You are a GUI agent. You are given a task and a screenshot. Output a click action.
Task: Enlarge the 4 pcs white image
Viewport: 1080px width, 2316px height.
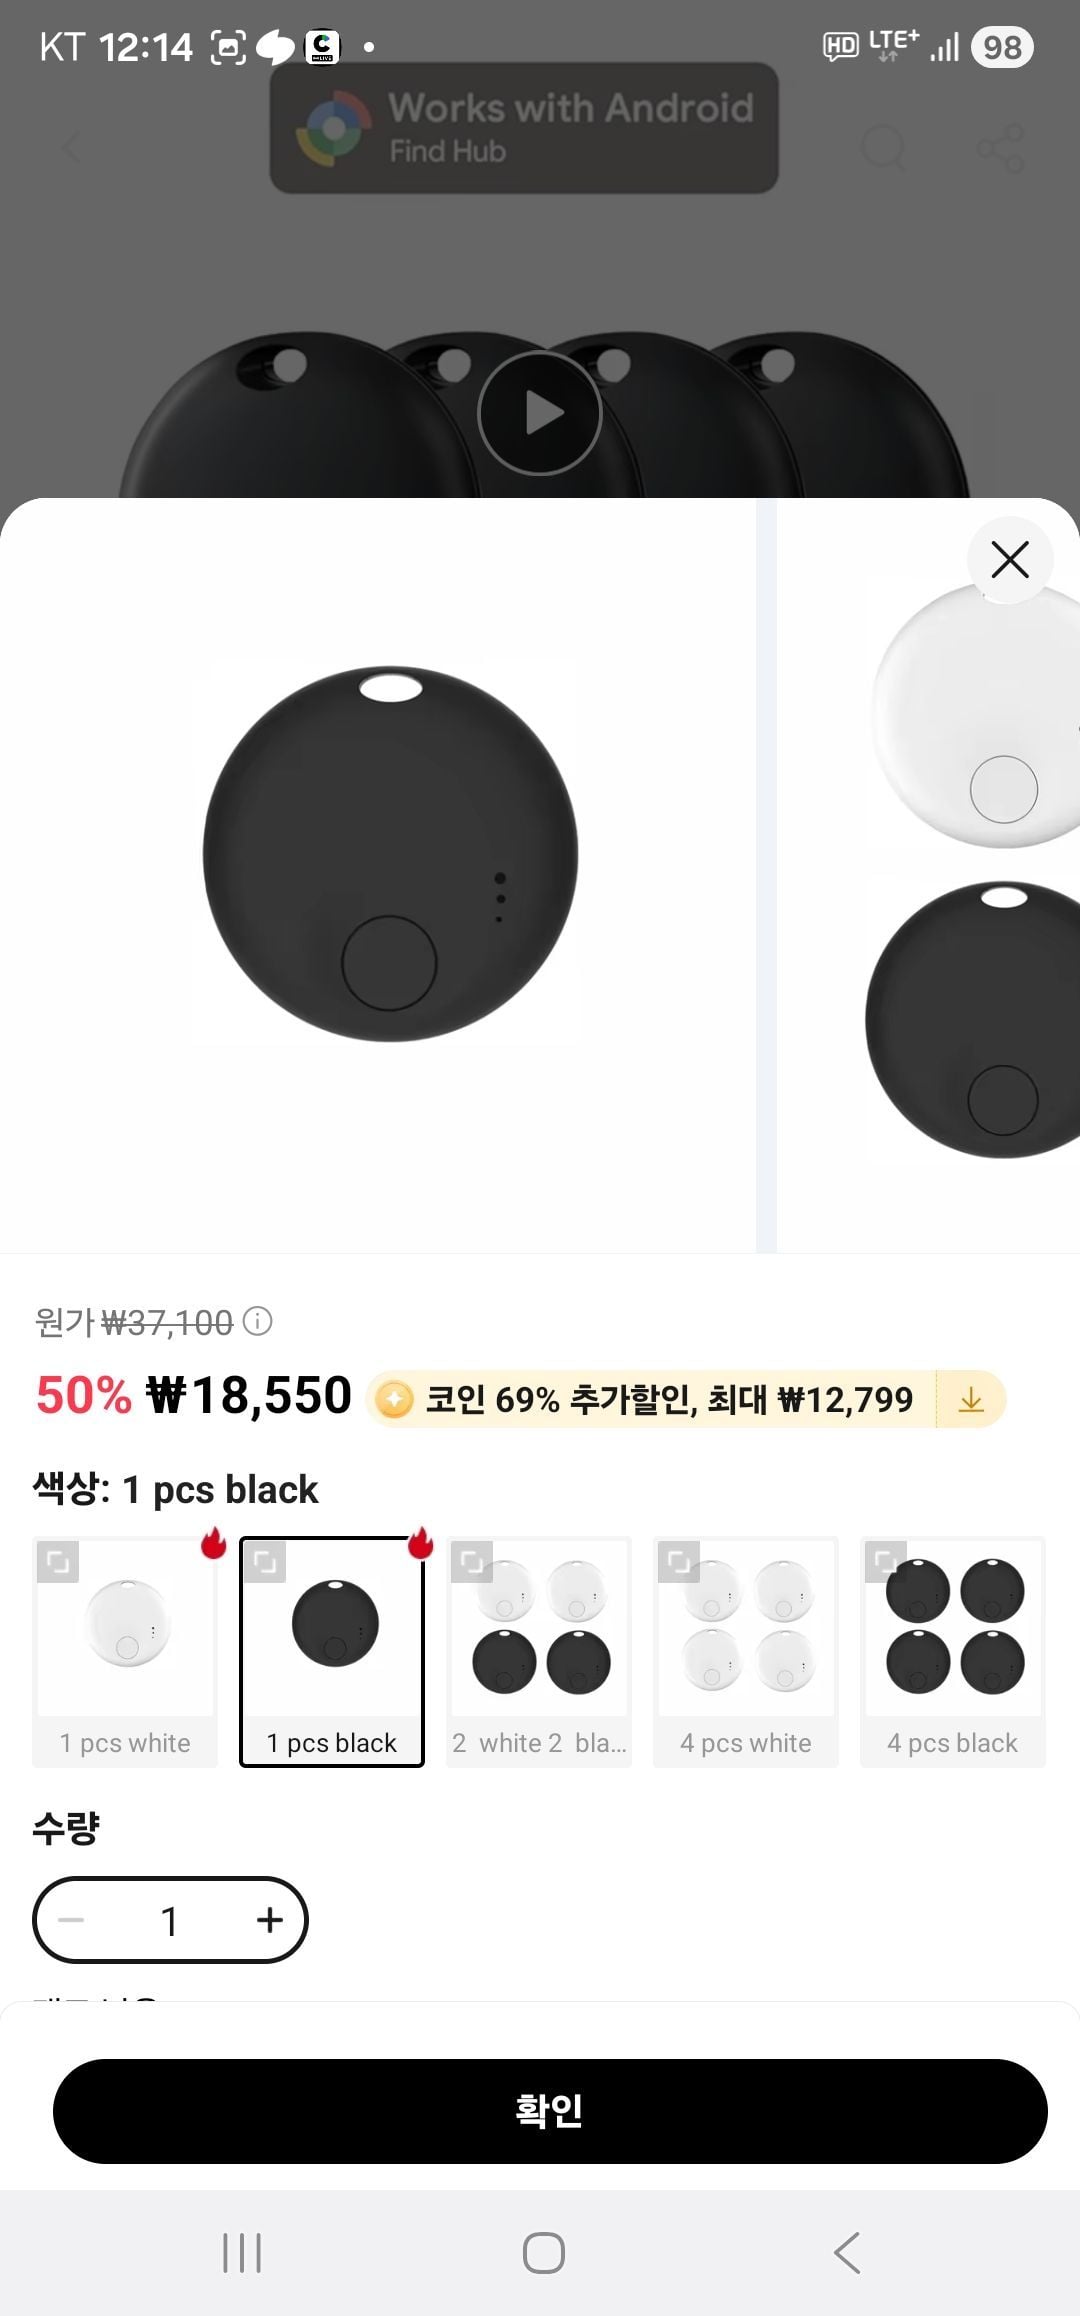(679, 1563)
